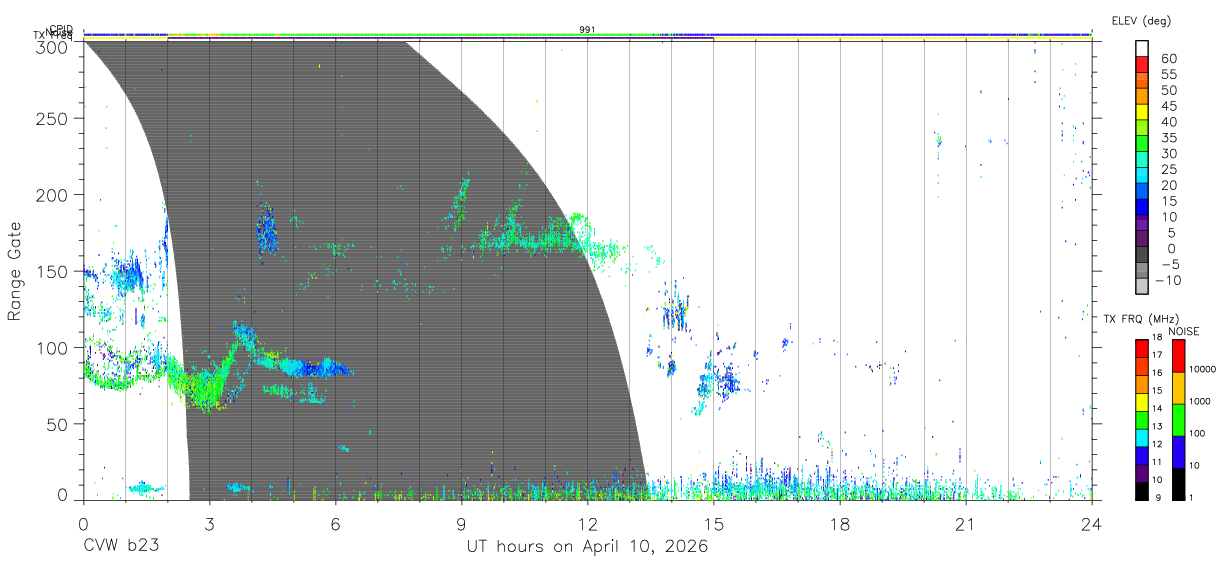
Task: Select the cyan TX FRQ segment between 12 and 13
Action: (1142, 437)
